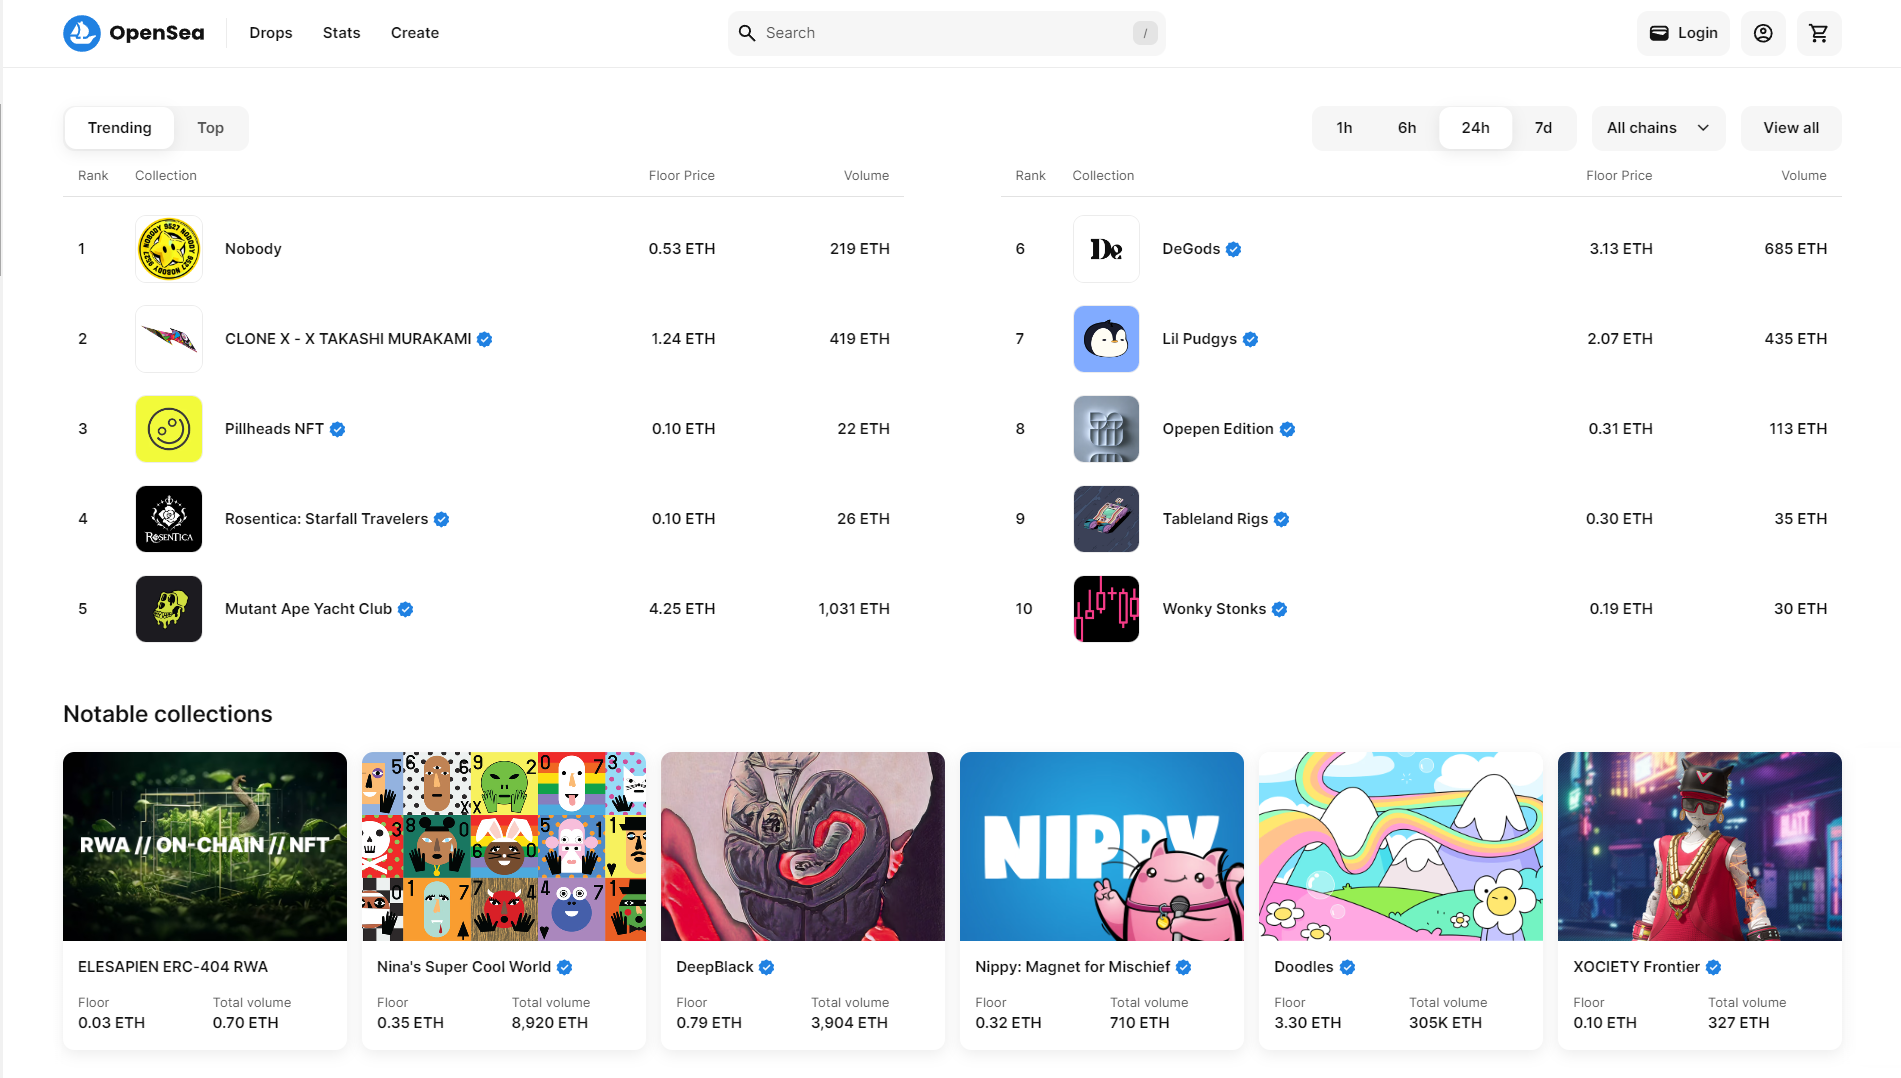Click the View all button
The image size is (1901, 1078).
click(x=1791, y=128)
